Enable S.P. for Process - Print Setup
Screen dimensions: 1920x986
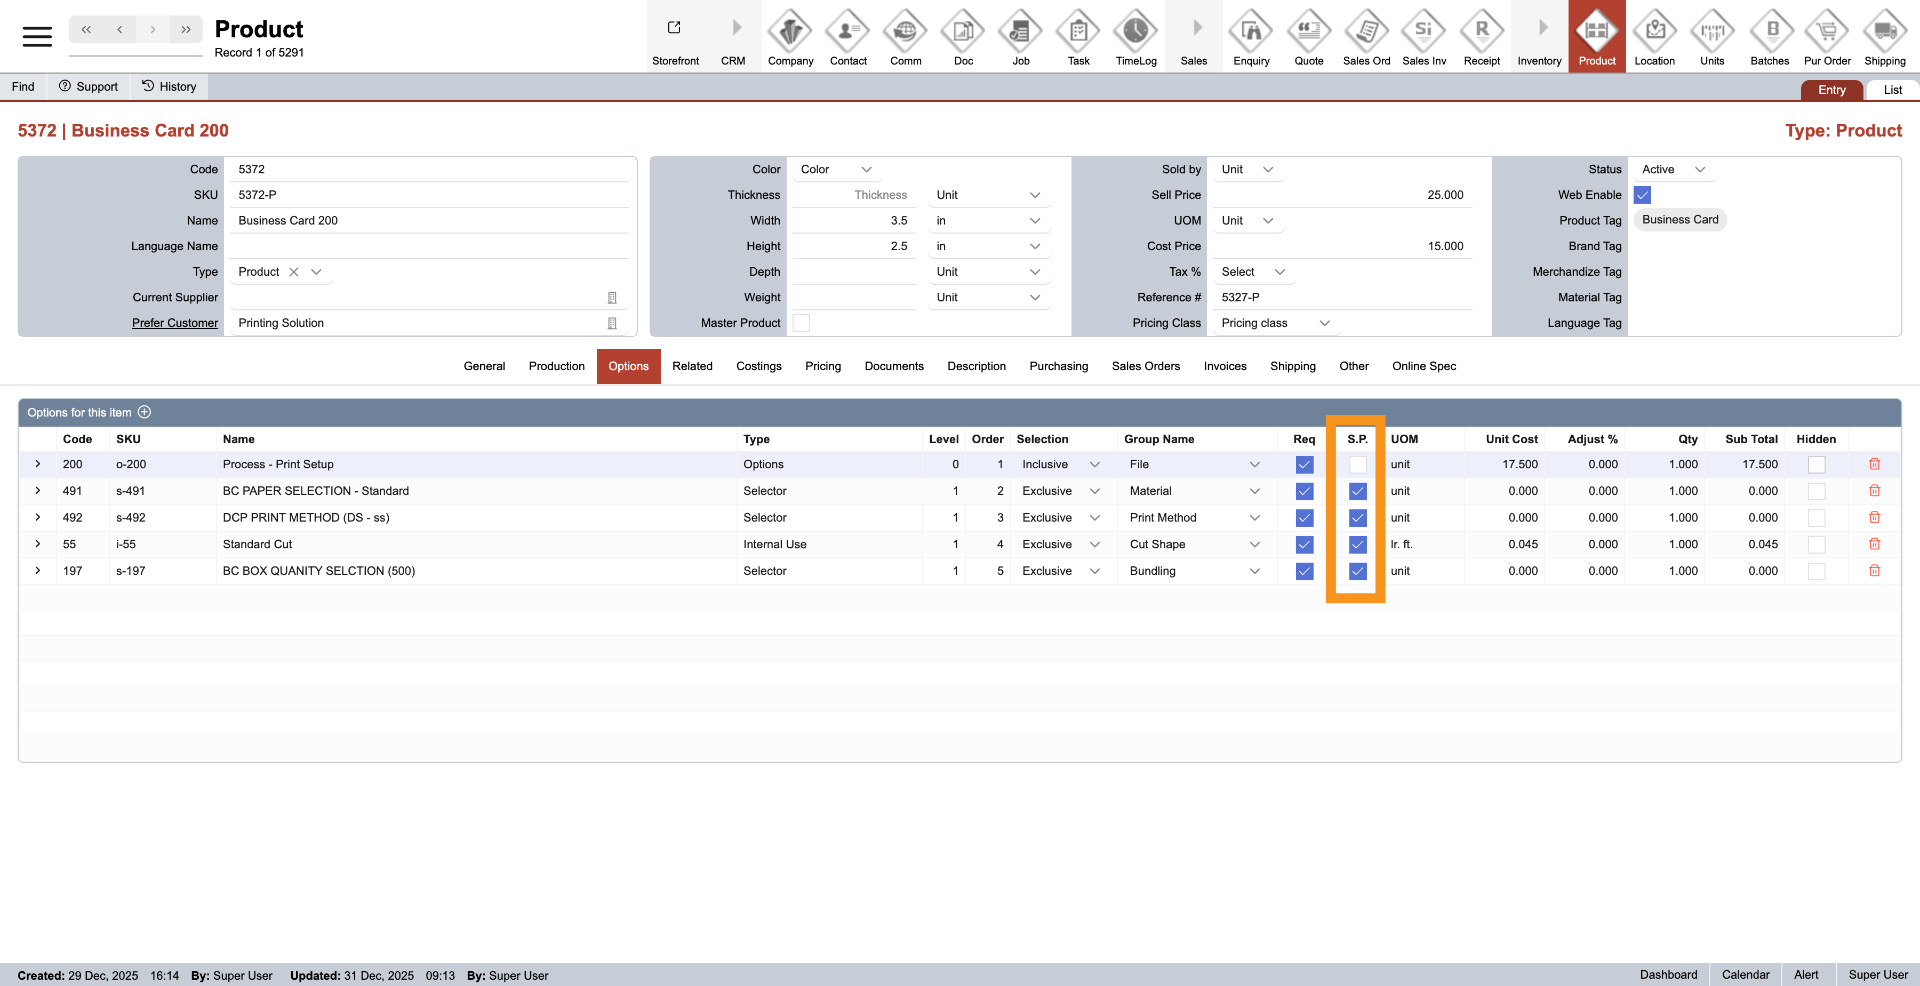1357,465
